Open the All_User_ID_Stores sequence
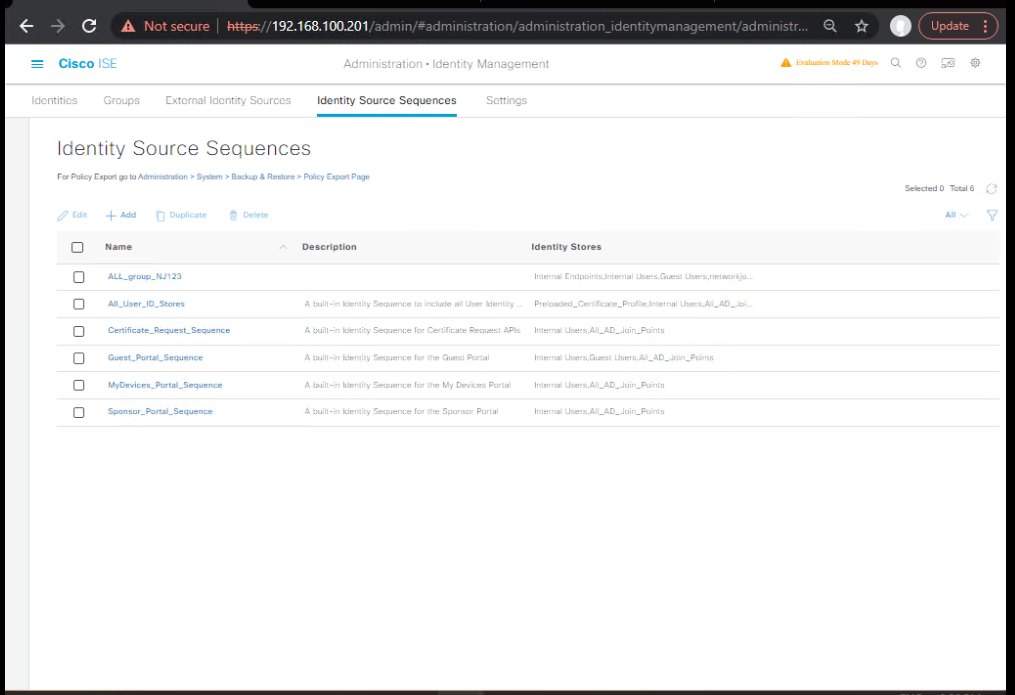 pyautogui.click(x=146, y=303)
